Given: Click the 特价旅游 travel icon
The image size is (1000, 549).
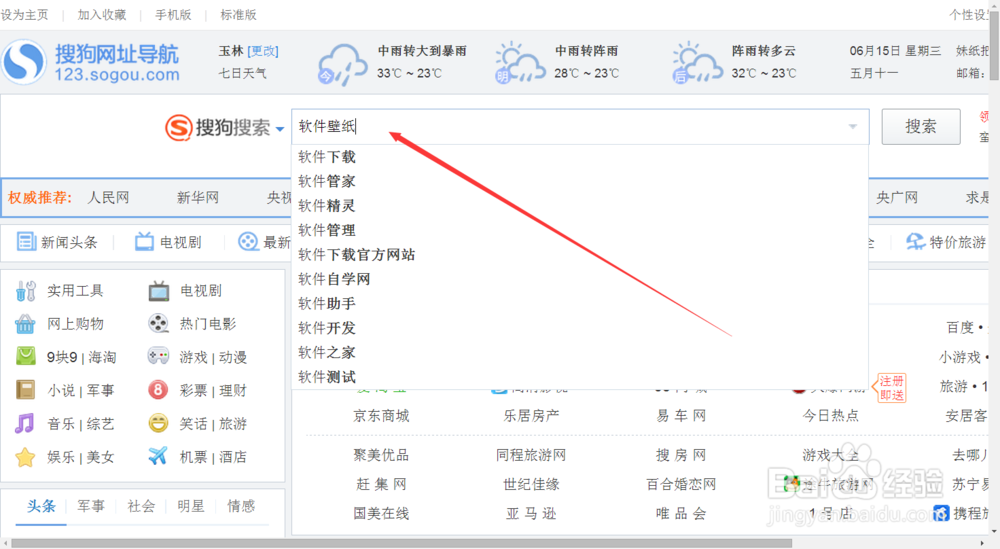Looking at the screenshot, I should coord(916,242).
